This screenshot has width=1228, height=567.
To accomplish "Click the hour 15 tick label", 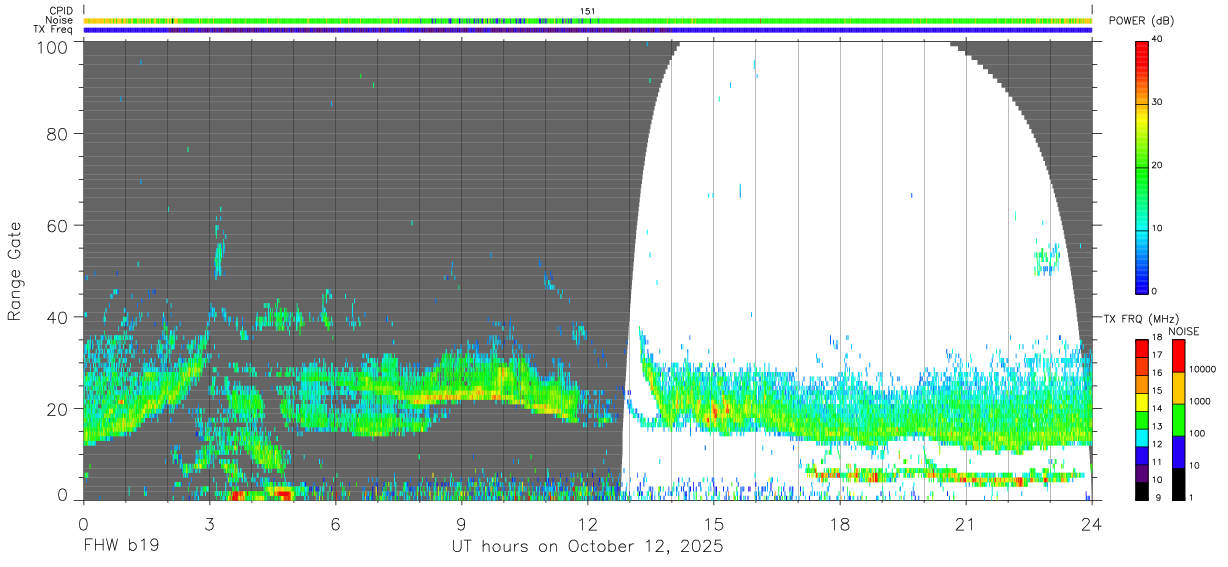I will coord(713,523).
